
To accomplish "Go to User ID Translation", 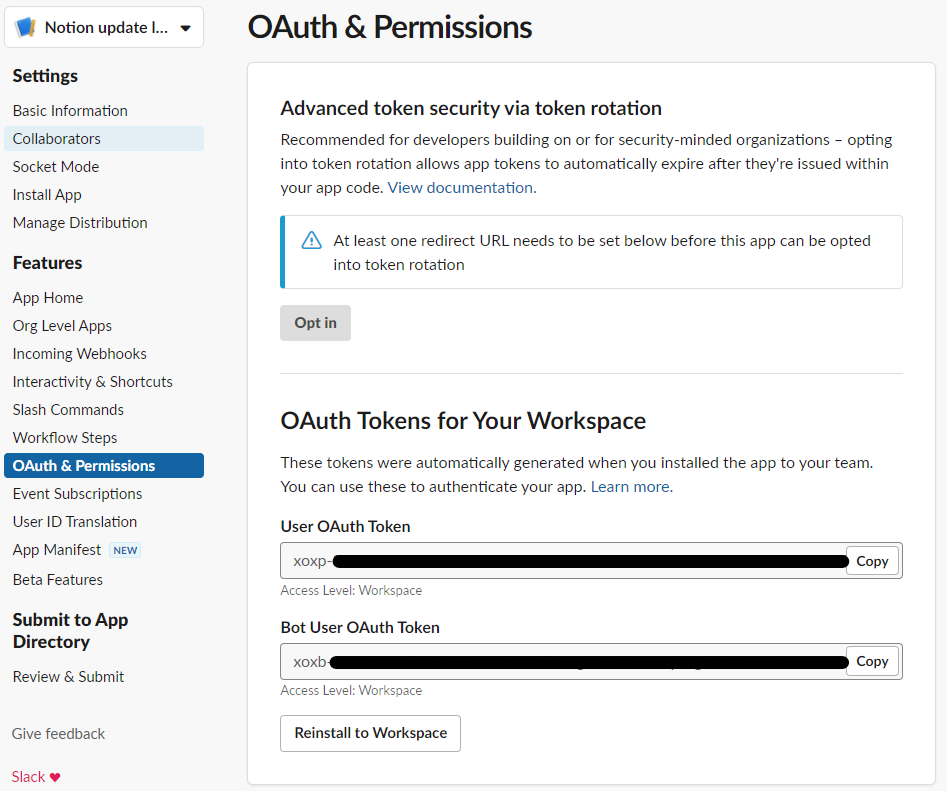I will pos(75,522).
